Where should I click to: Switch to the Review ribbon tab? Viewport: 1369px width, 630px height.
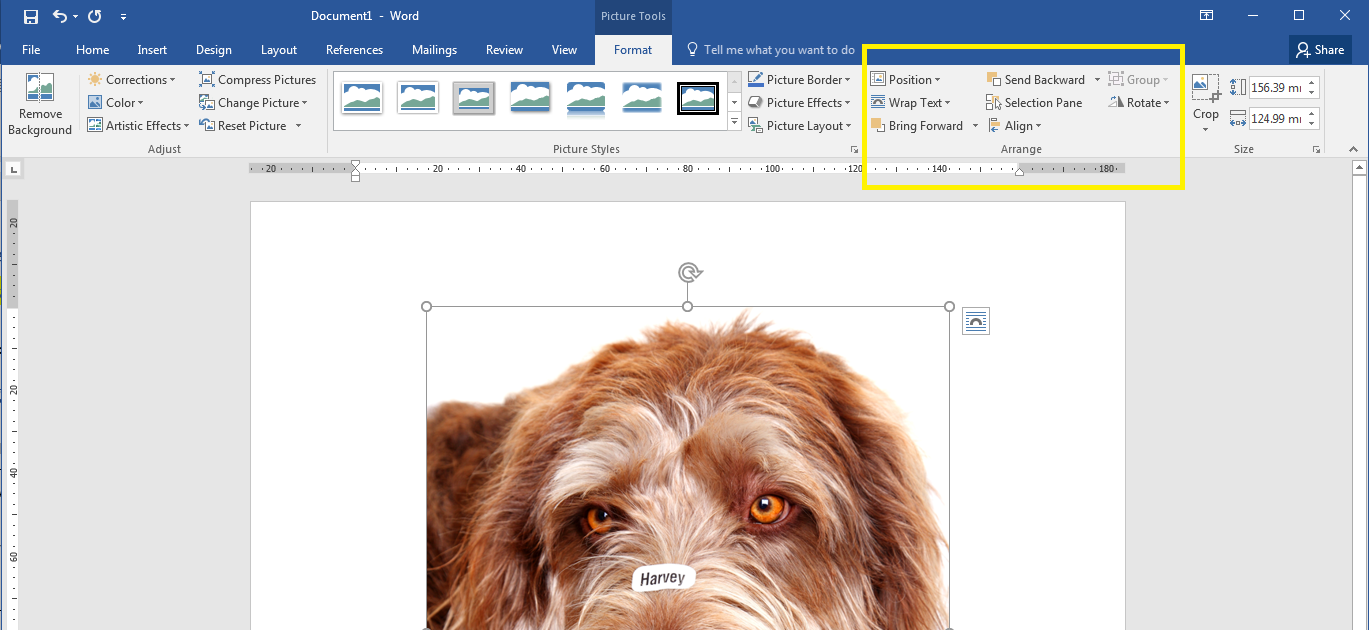pyautogui.click(x=504, y=49)
